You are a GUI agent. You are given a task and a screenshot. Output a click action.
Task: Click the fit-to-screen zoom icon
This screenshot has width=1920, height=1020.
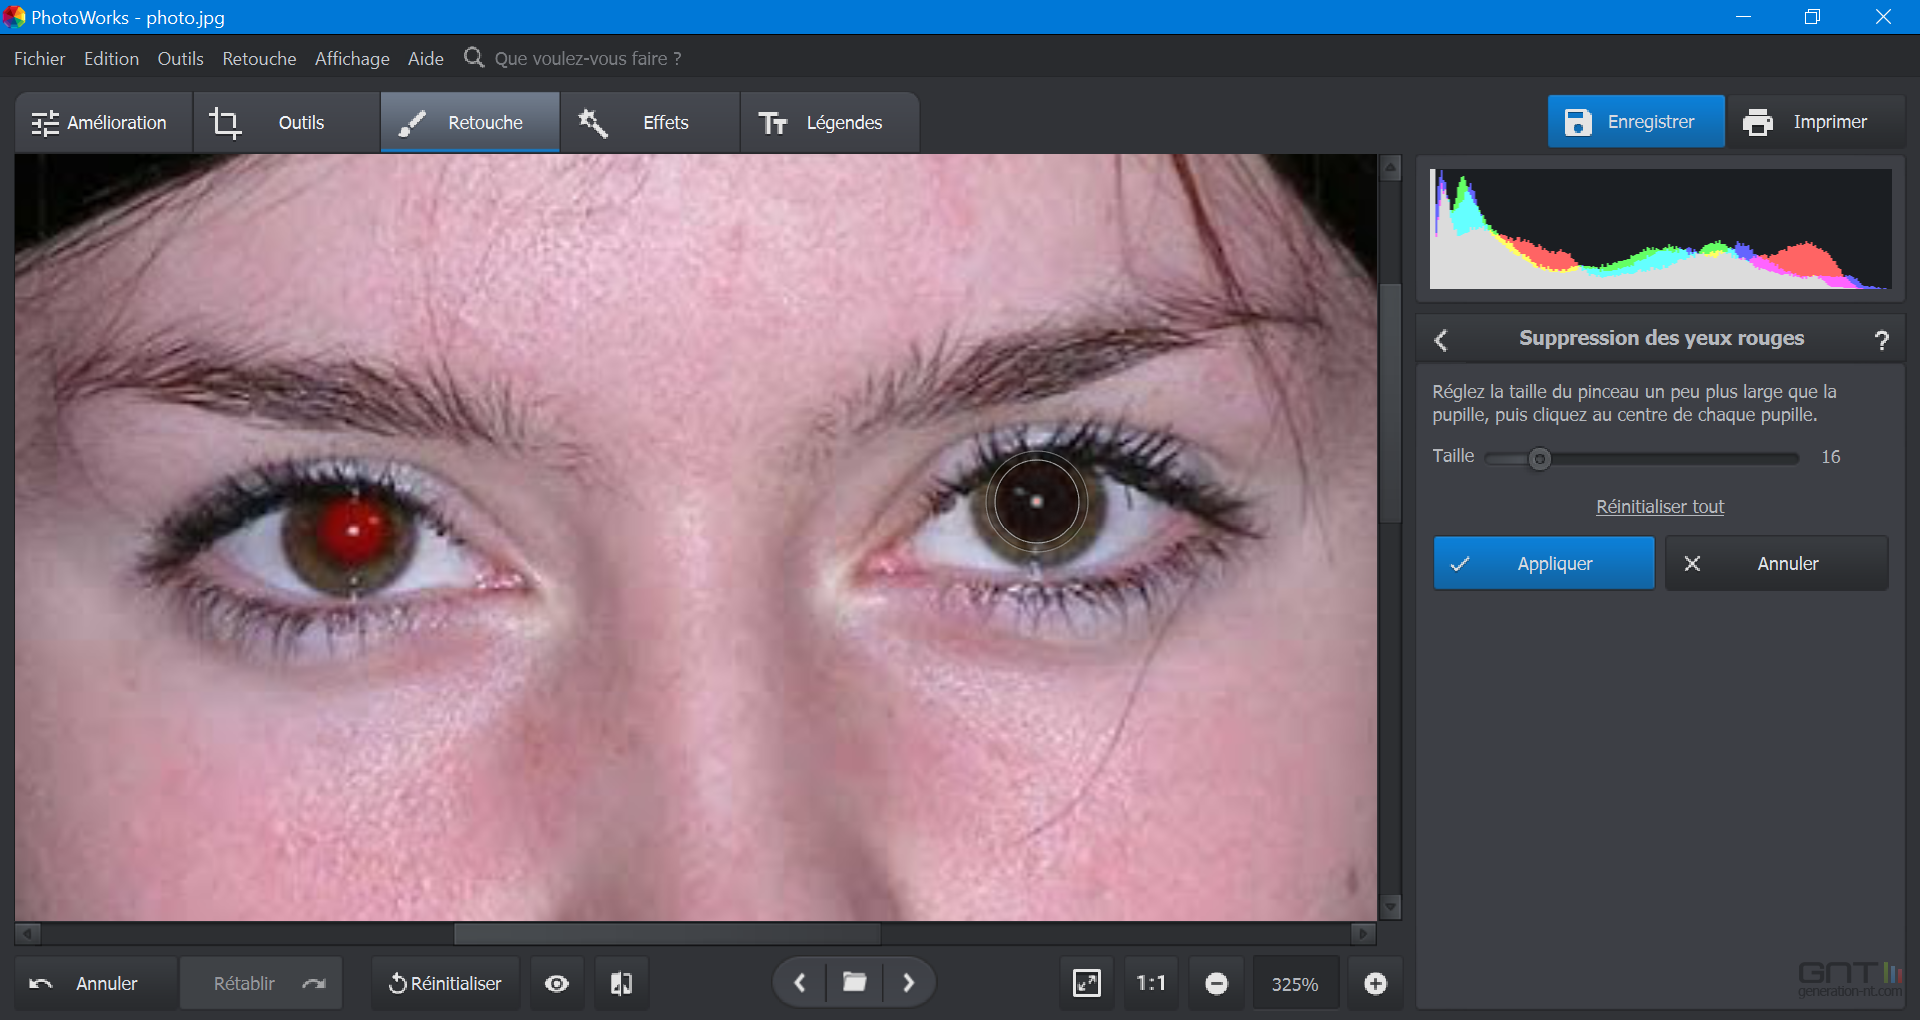pyautogui.click(x=1086, y=983)
